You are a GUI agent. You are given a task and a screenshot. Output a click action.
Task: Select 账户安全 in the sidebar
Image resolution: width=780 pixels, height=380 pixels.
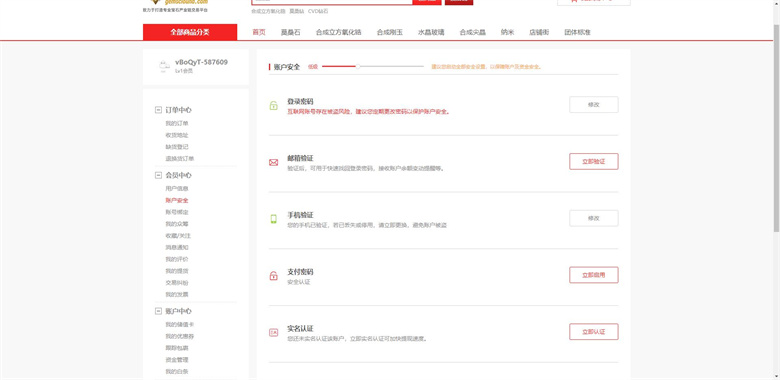pos(177,200)
